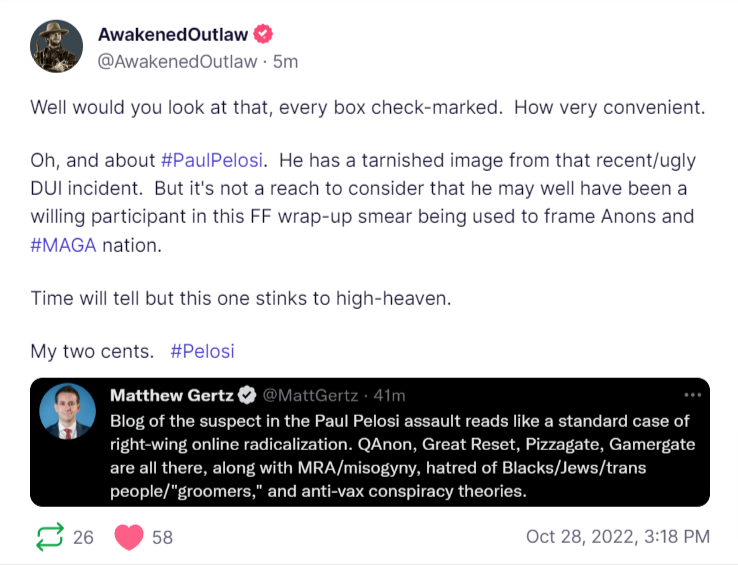Click the Oct 28, 2022 date stamp

click(618, 537)
